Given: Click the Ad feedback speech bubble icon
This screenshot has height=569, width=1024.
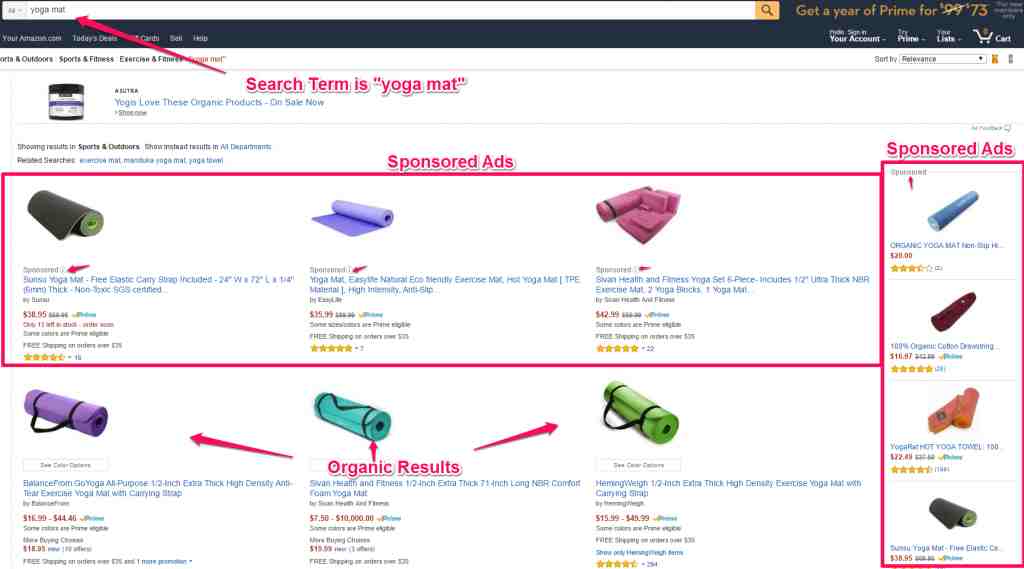Looking at the screenshot, I should tap(1008, 128).
